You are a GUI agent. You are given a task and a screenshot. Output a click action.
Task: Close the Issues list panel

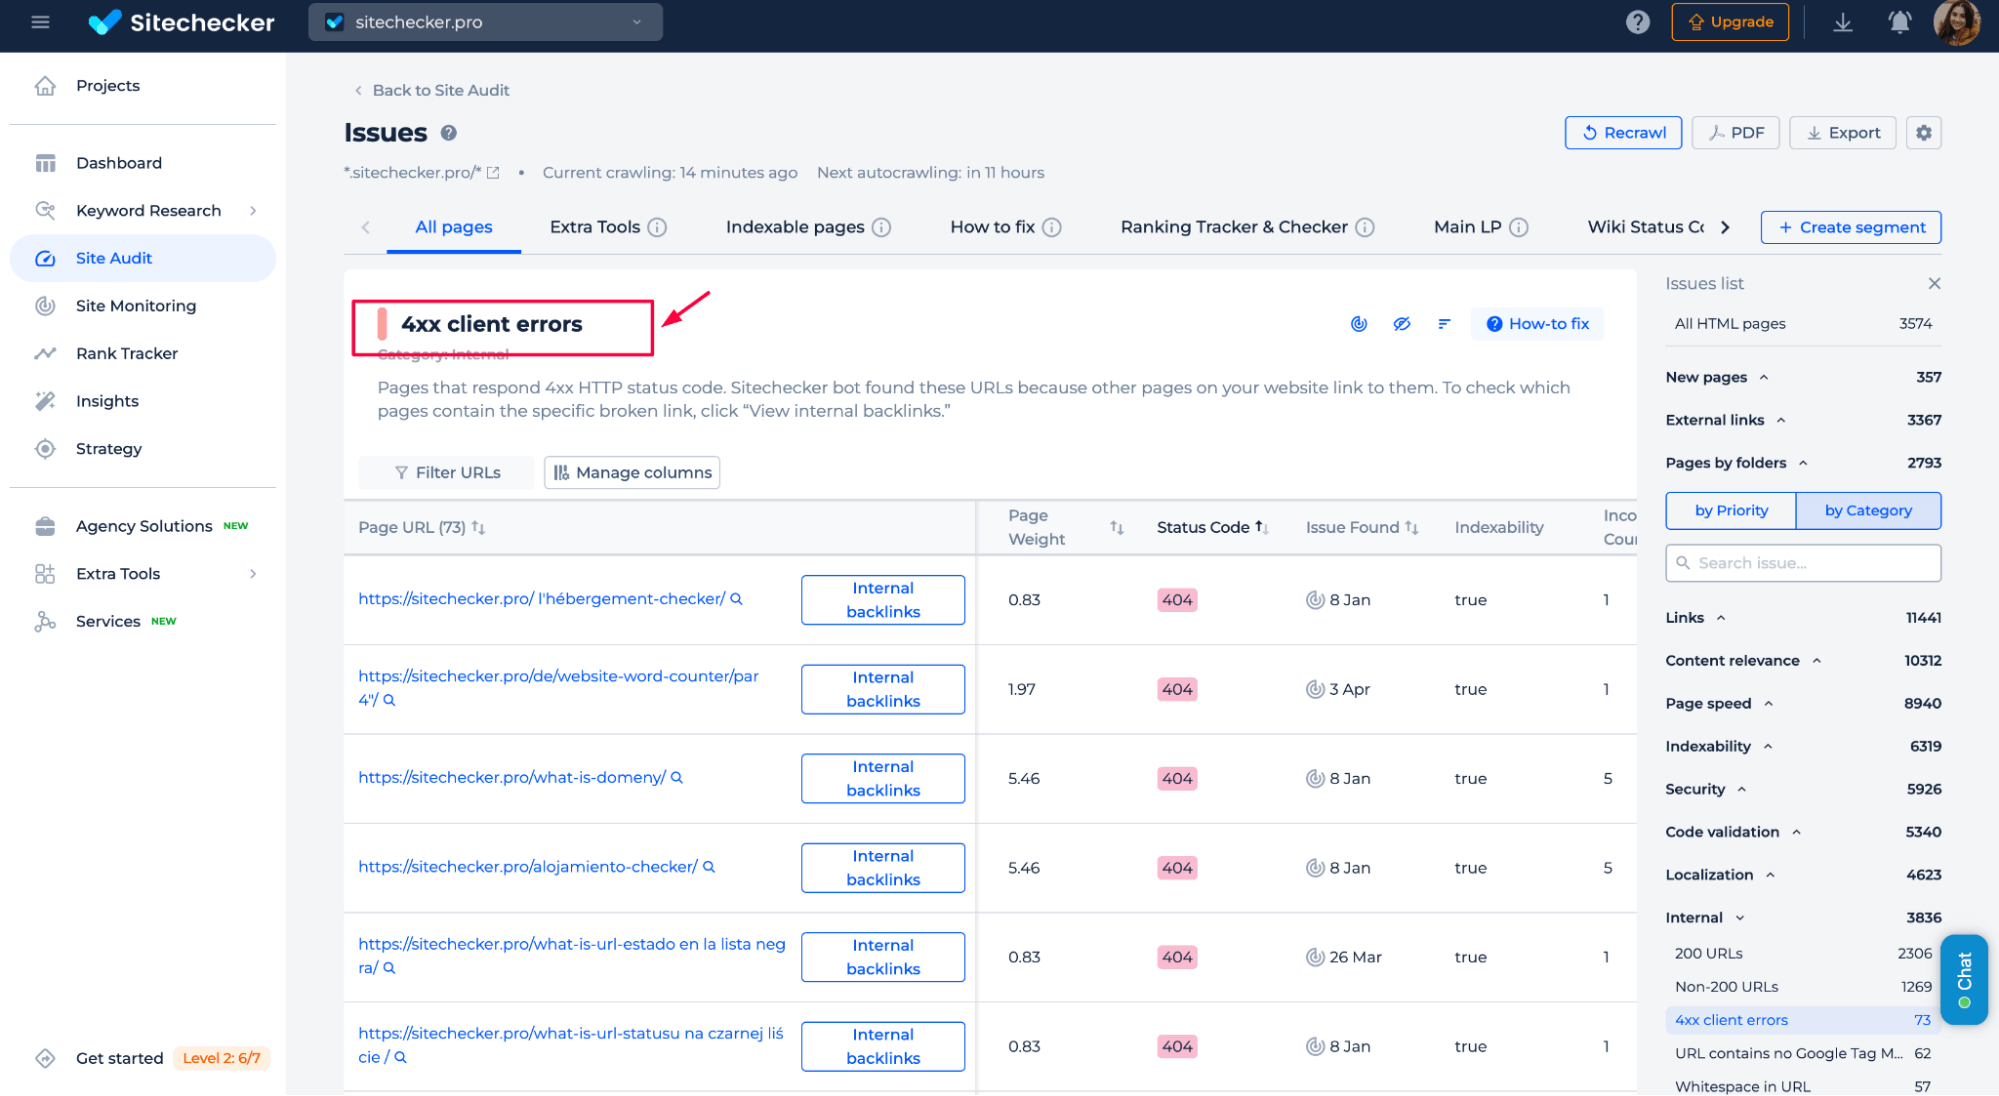(x=1934, y=284)
